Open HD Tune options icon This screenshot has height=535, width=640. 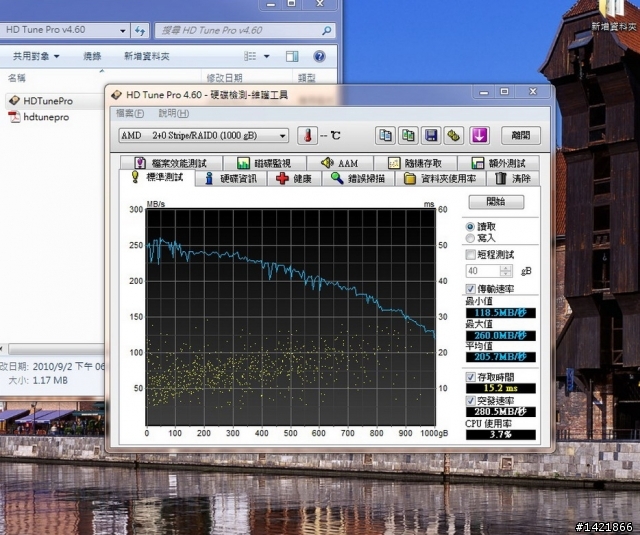pos(453,135)
